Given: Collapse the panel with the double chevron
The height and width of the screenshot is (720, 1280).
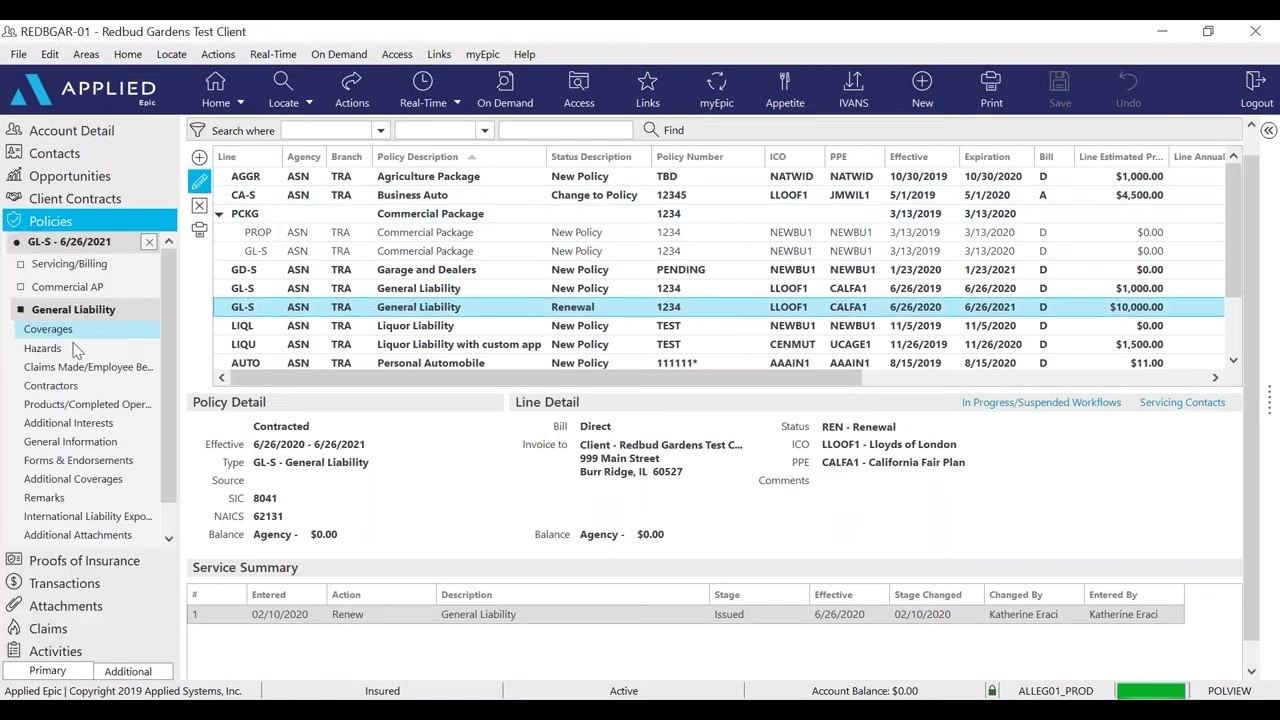Looking at the screenshot, I should pyautogui.click(x=1269, y=131).
